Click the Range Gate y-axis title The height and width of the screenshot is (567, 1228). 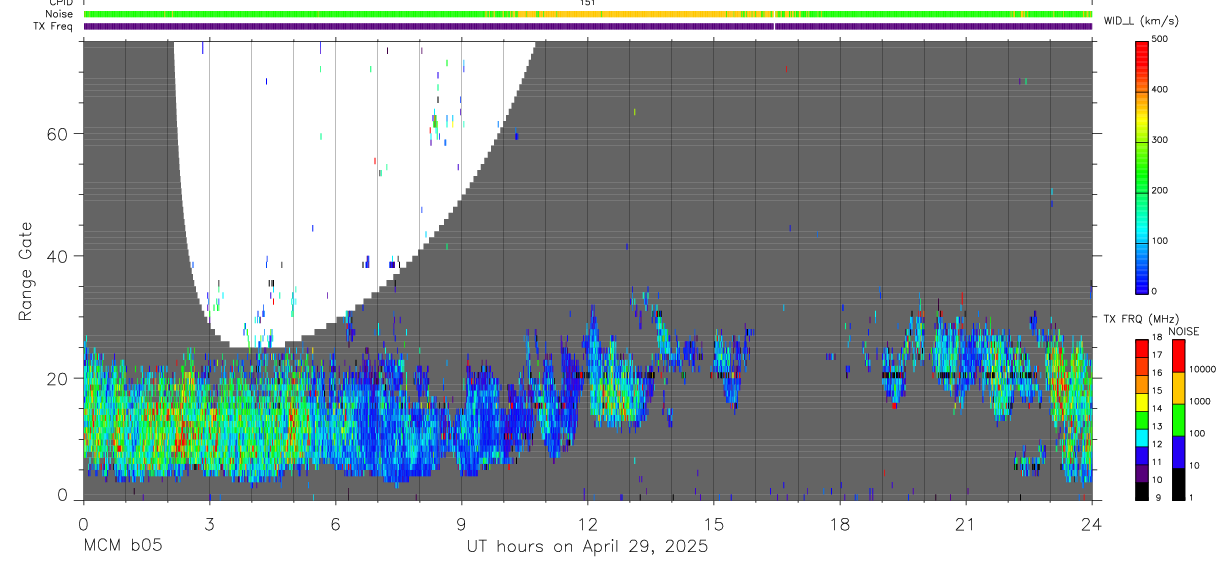point(25,269)
